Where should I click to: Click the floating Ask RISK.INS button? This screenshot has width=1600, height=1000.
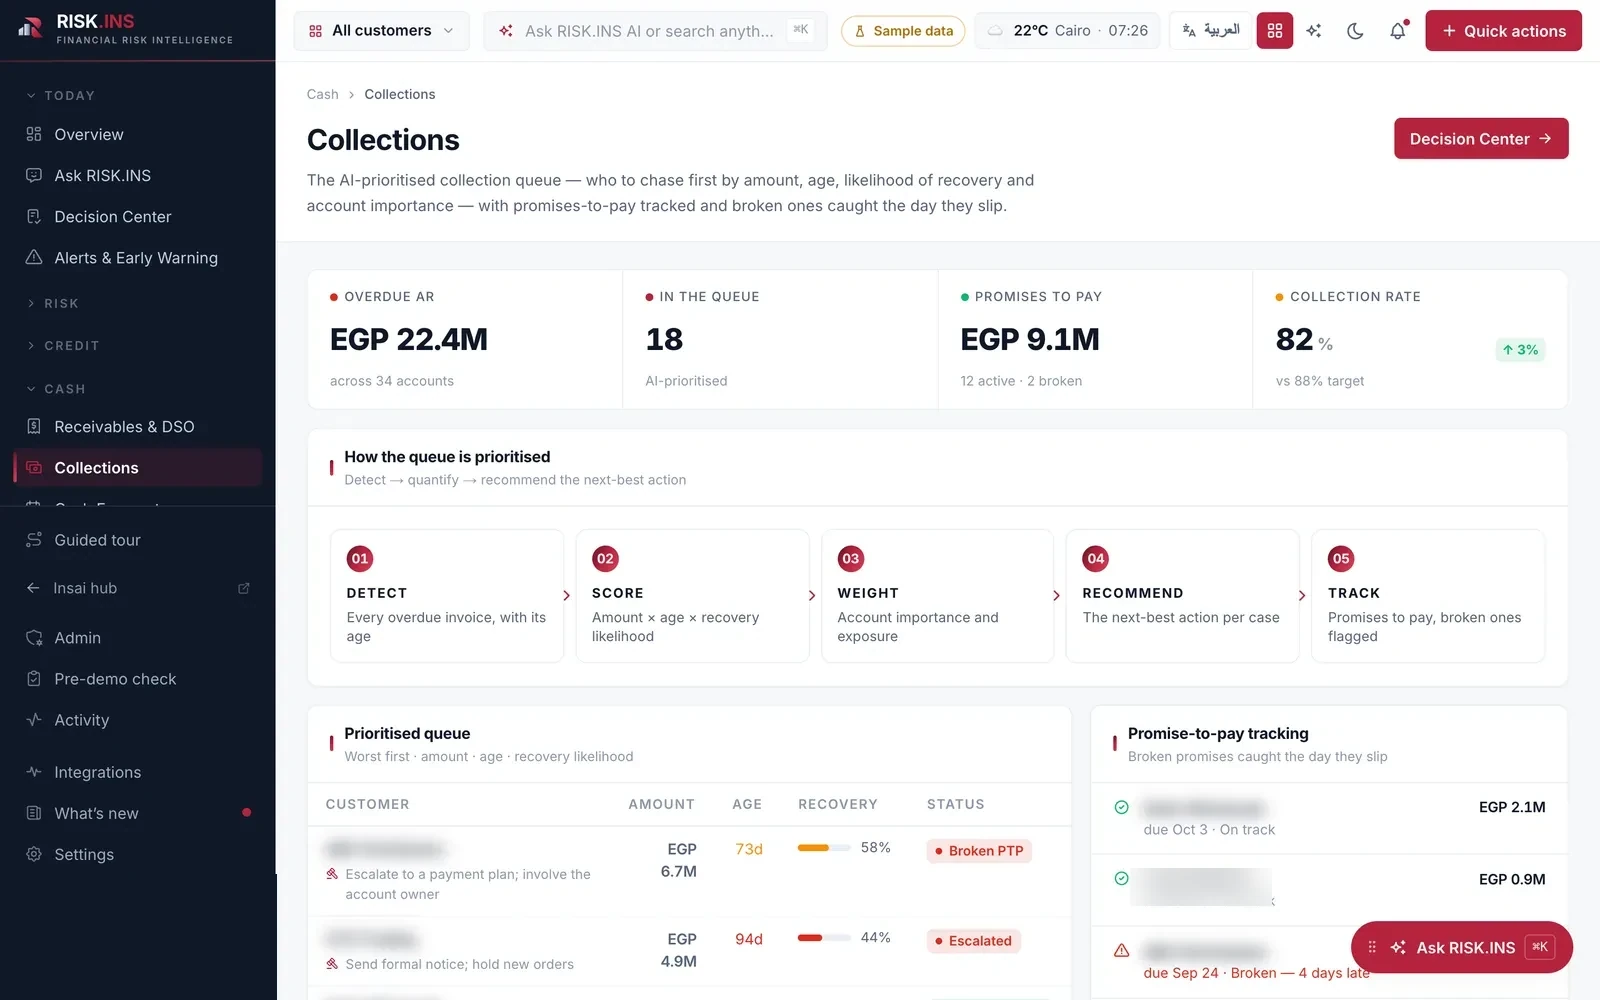click(1462, 947)
